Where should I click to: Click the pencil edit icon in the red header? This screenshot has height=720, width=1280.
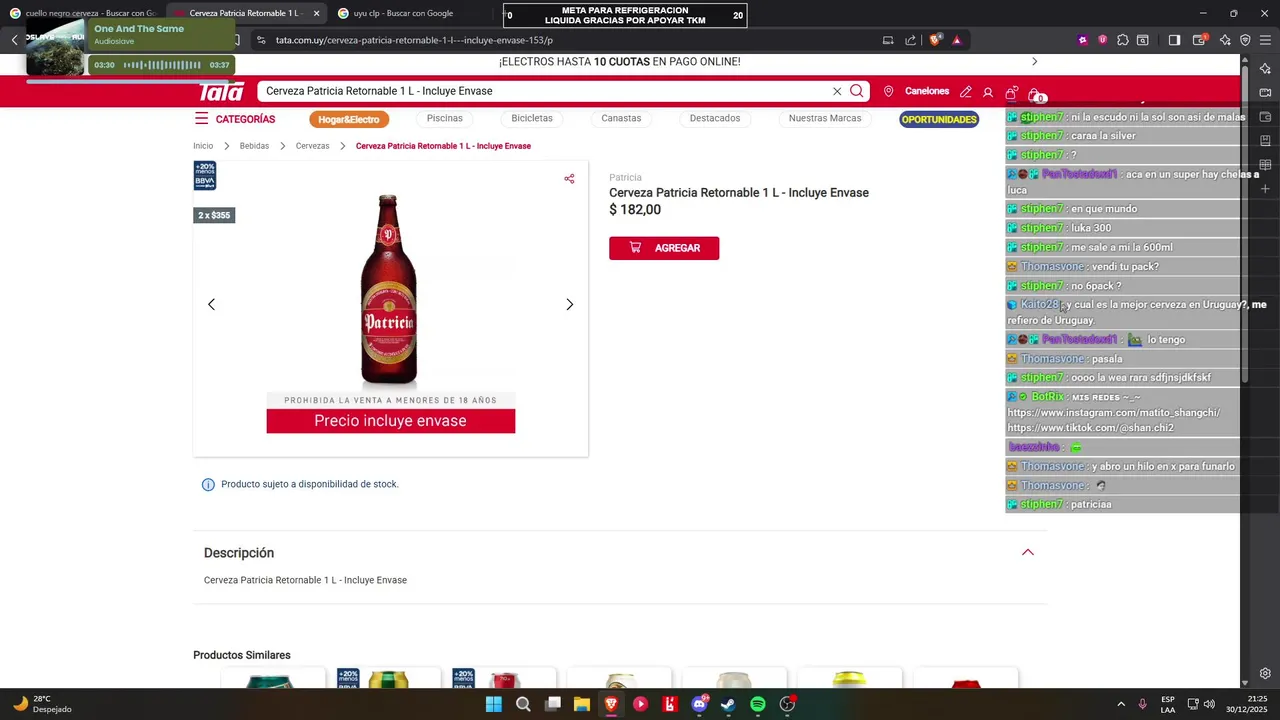965,92
